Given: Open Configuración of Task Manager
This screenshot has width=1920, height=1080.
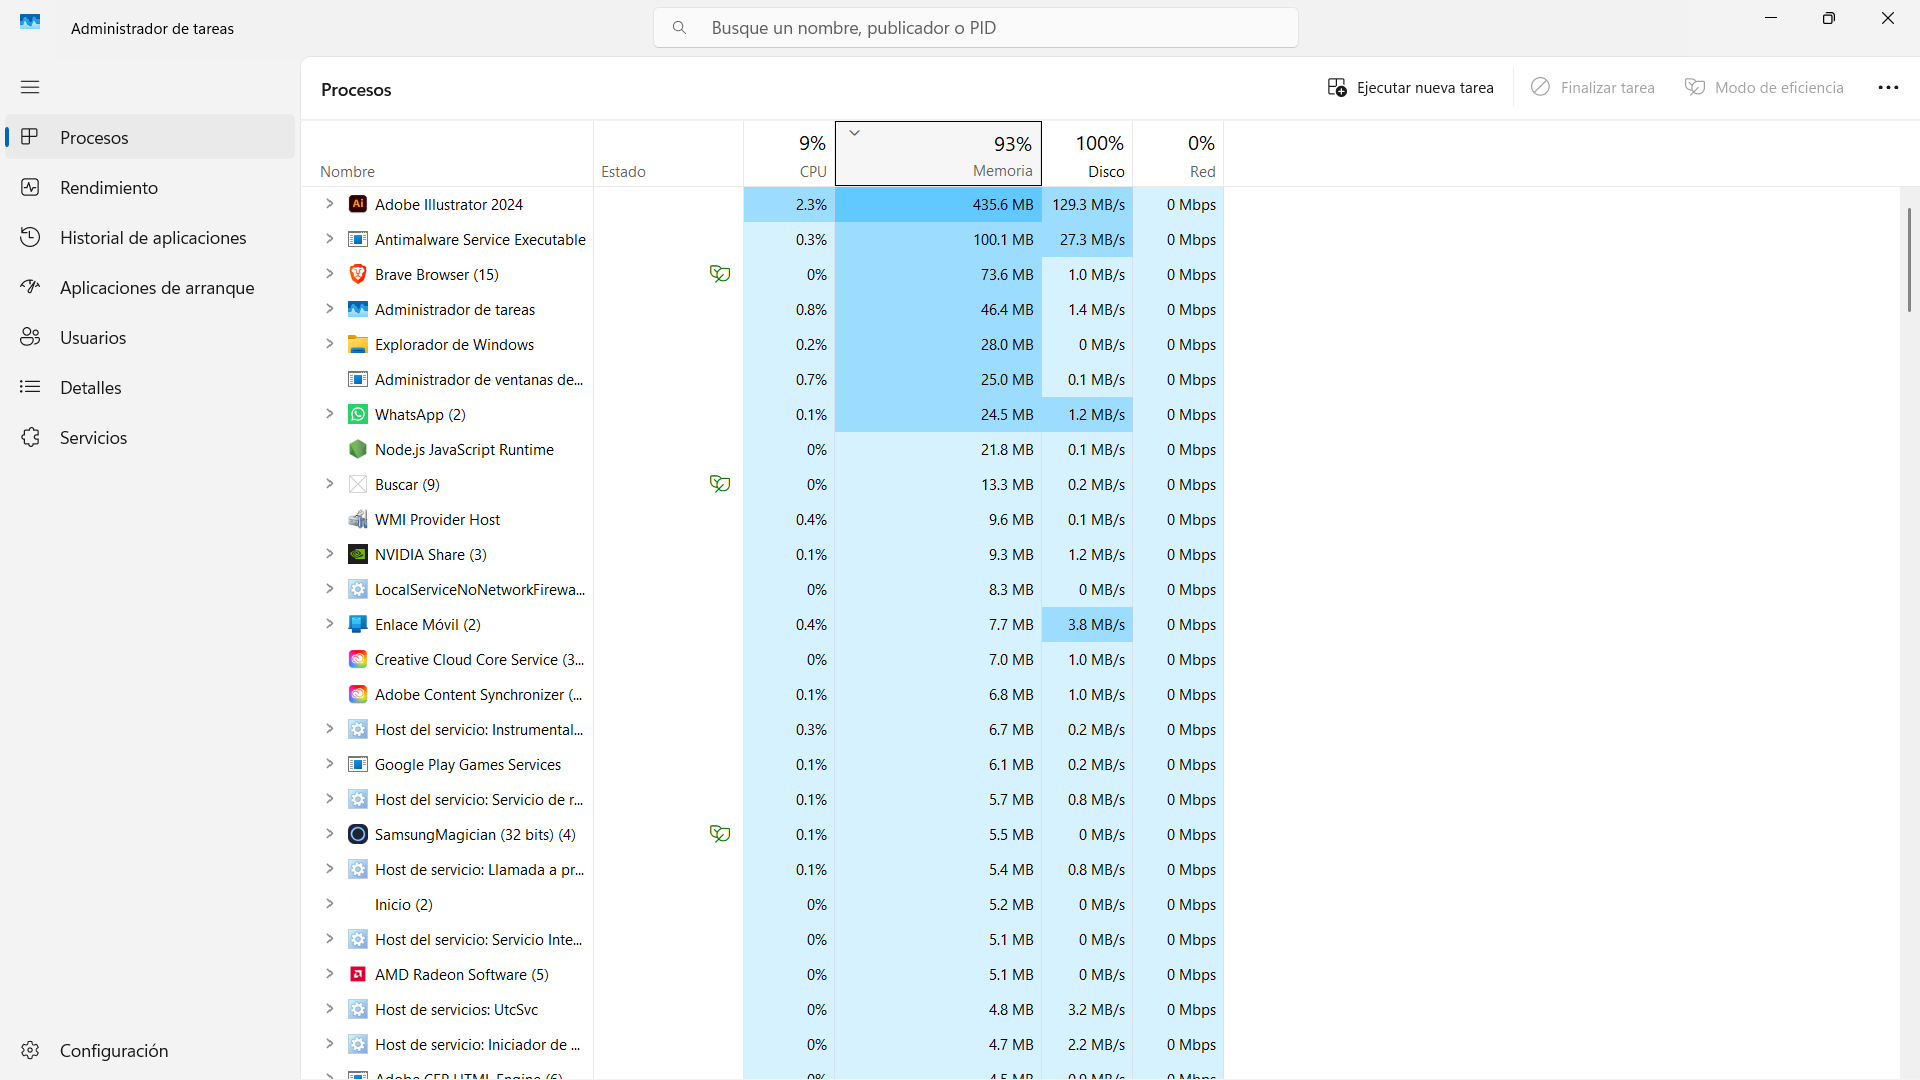Looking at the screenshot, I should [x=113, y=1050].
